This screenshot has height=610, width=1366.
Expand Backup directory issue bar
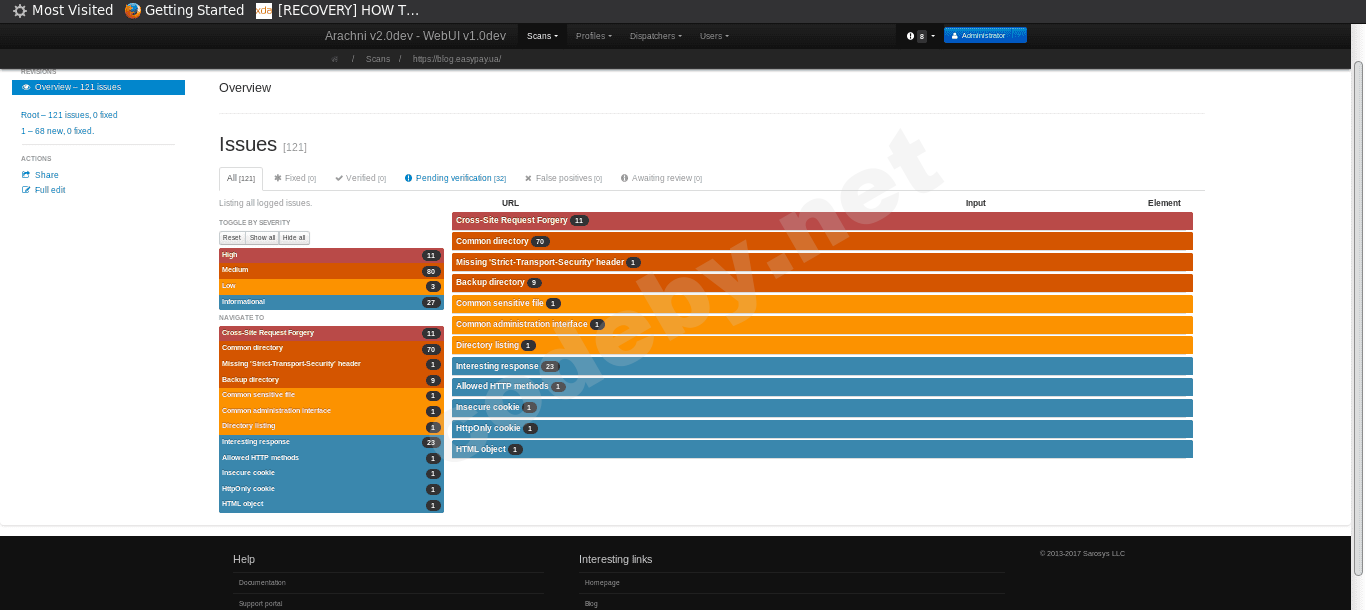(822, 283)
